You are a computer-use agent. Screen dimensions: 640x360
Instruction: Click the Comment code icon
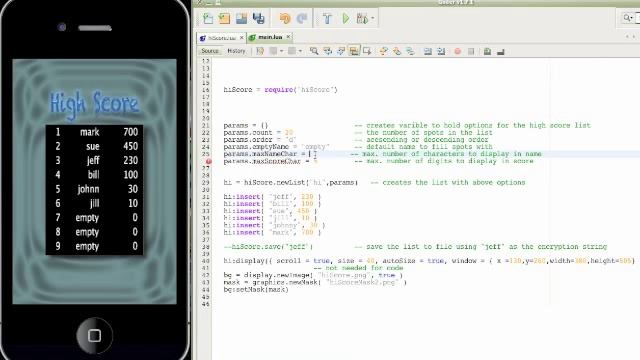pos(487,51)
